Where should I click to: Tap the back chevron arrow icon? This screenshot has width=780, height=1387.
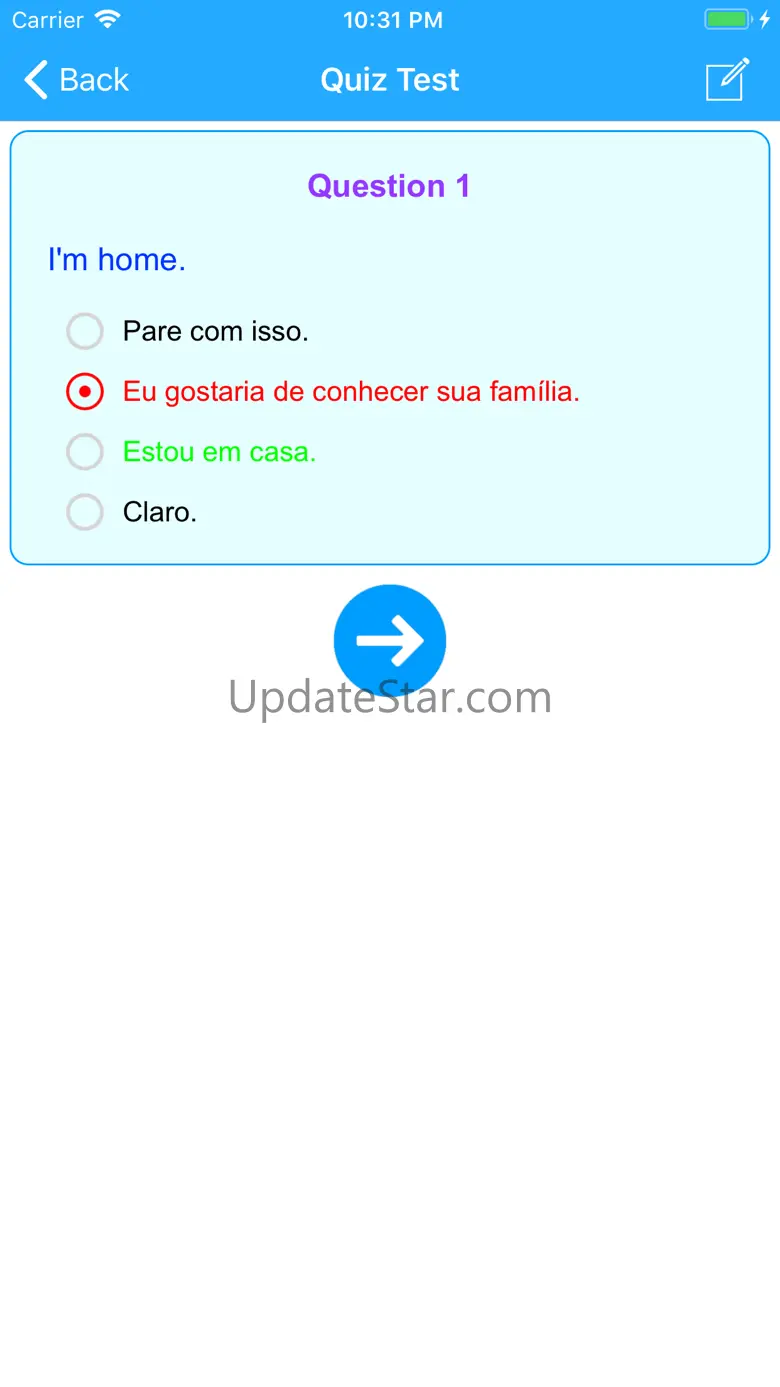point(36,80)
